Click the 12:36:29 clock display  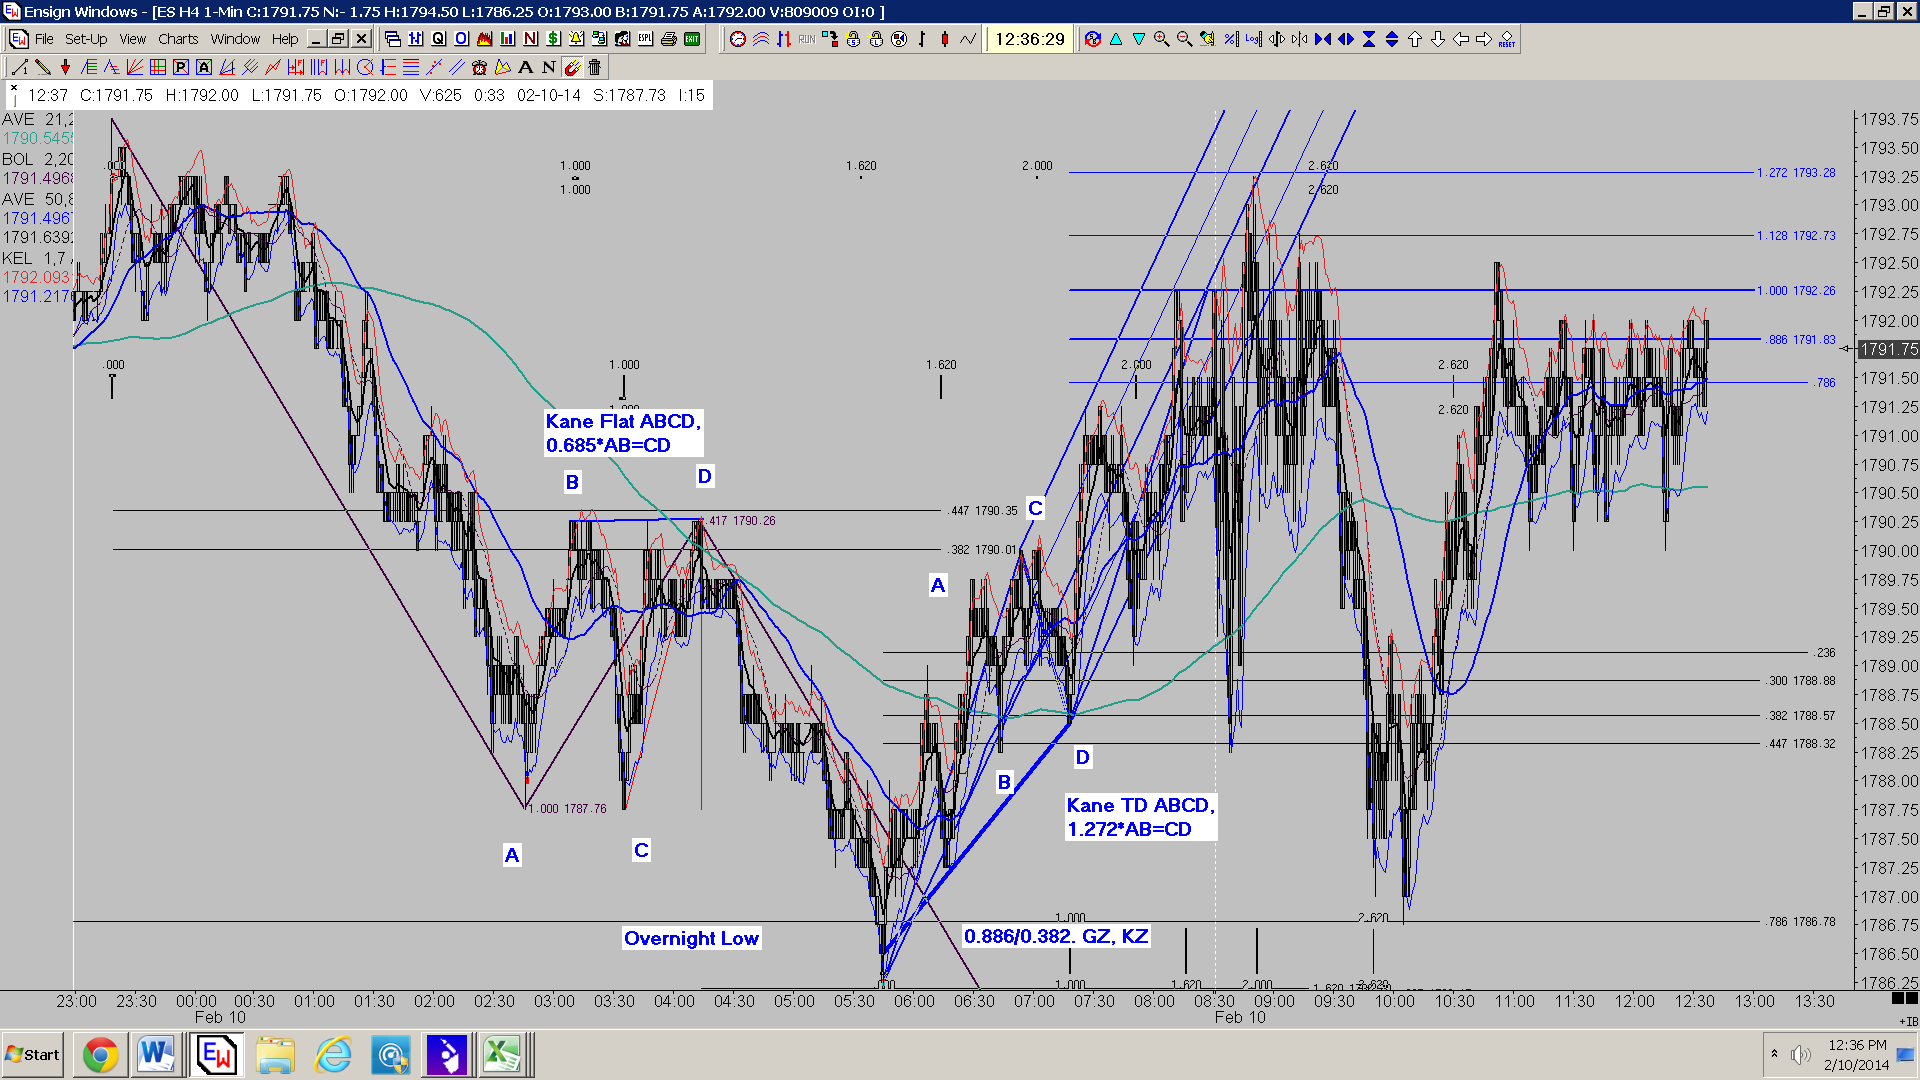click(x=1030, y=39)
